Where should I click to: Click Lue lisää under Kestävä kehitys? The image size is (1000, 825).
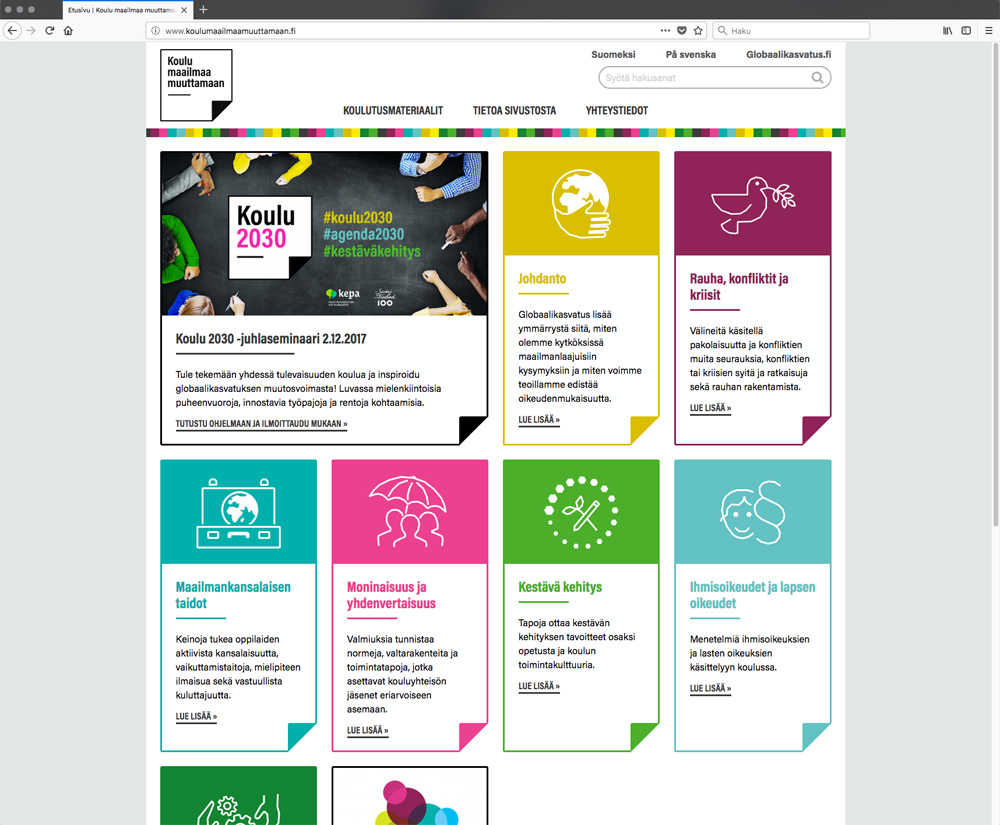tap(539, 687)
